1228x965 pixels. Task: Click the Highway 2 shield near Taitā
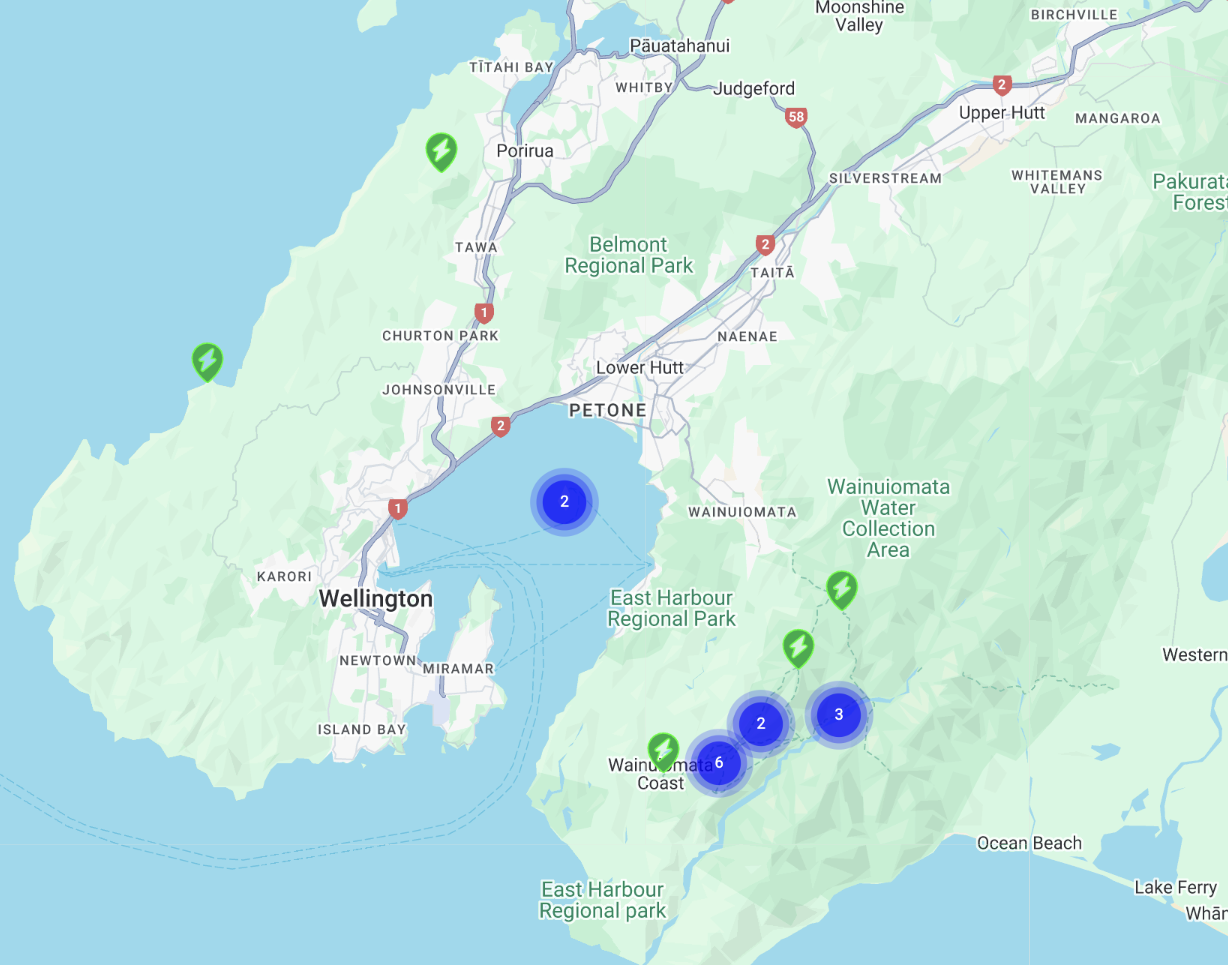[x=765, y=245]
